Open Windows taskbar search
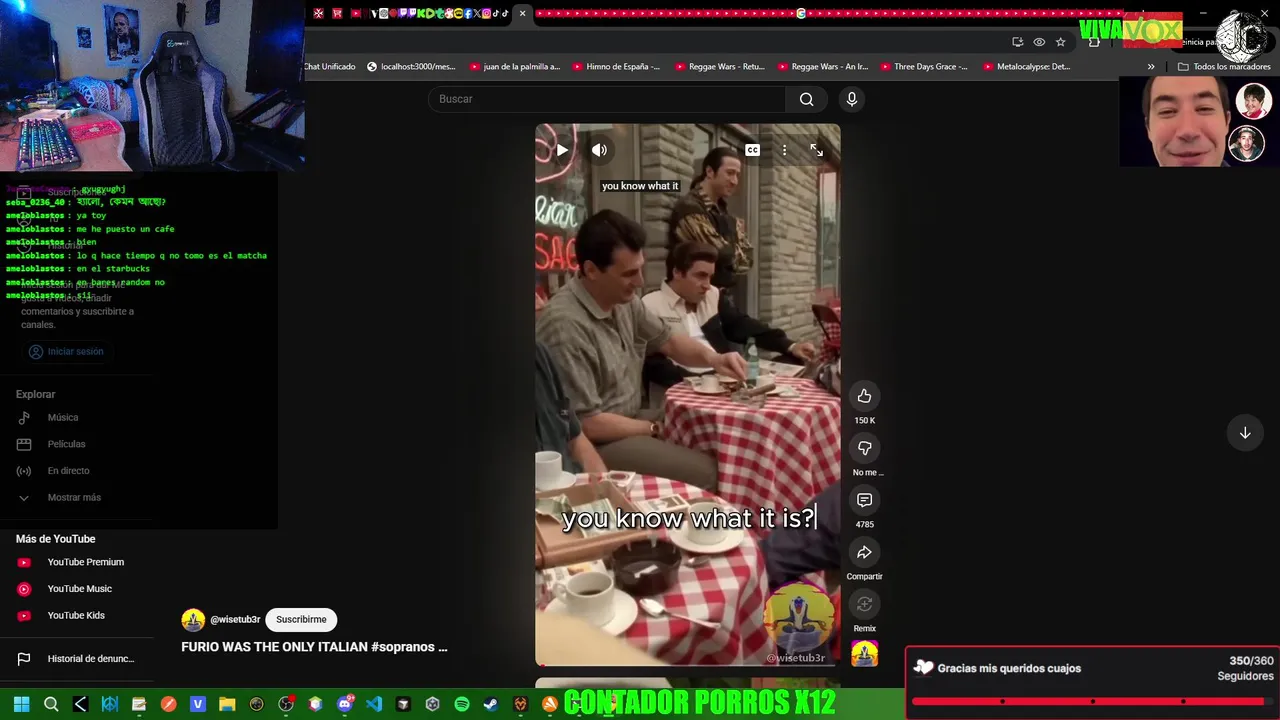 pos(51,704)
